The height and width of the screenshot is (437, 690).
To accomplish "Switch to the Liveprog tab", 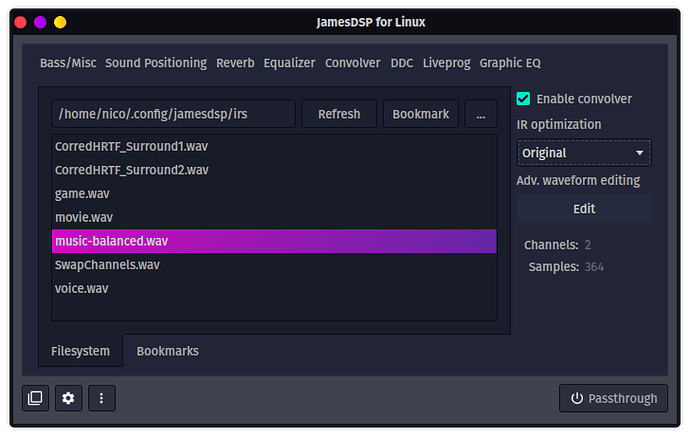I will (446, 63).
